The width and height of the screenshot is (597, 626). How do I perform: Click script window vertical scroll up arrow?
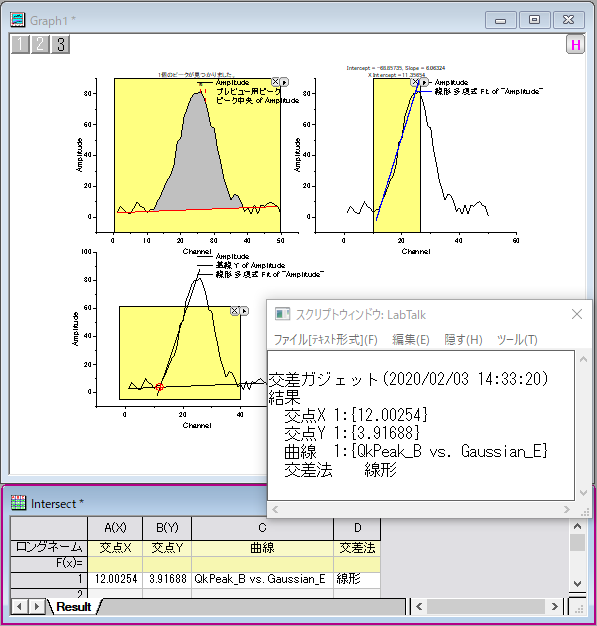click(x=583, y=359)
